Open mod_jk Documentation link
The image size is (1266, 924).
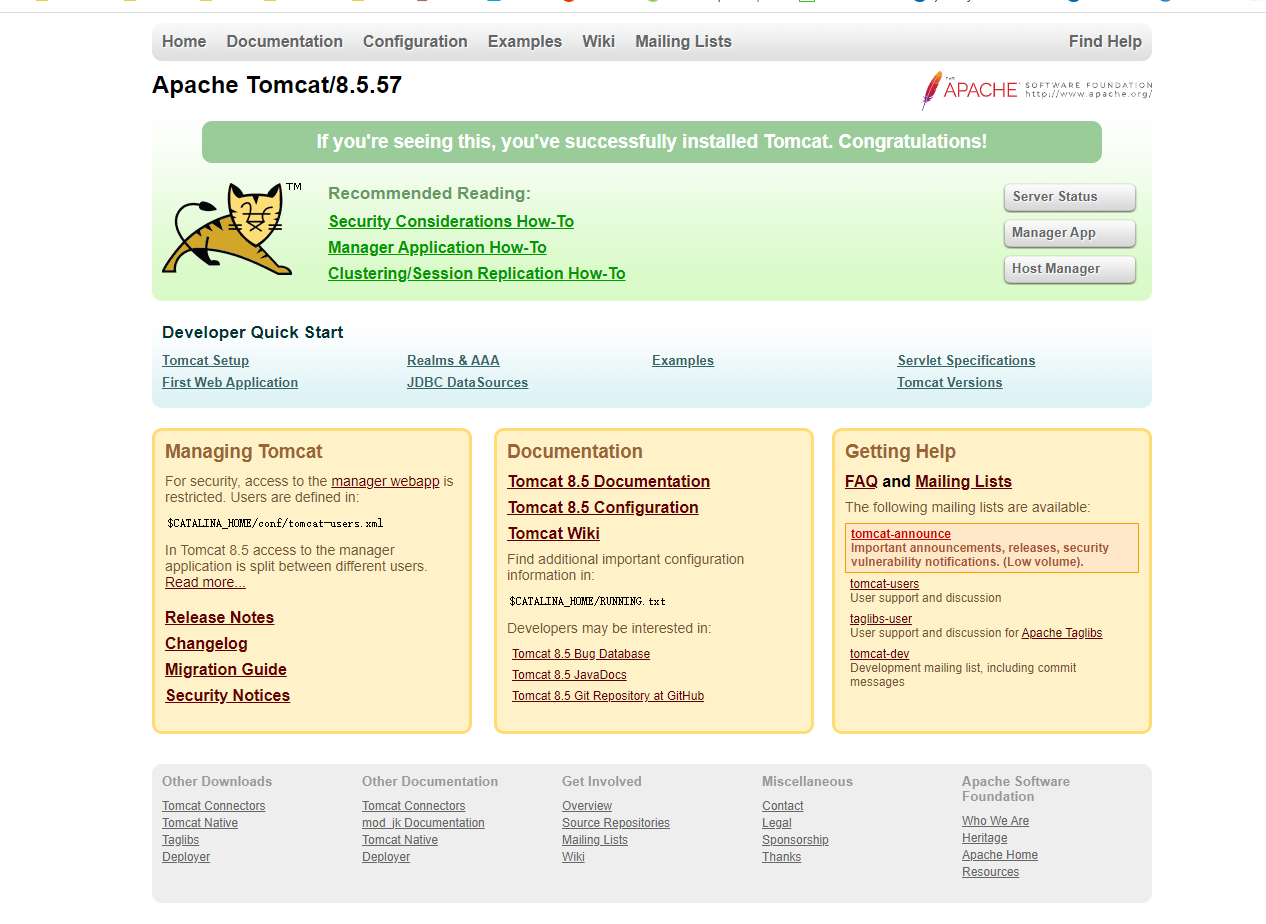(x=423, y=823)
